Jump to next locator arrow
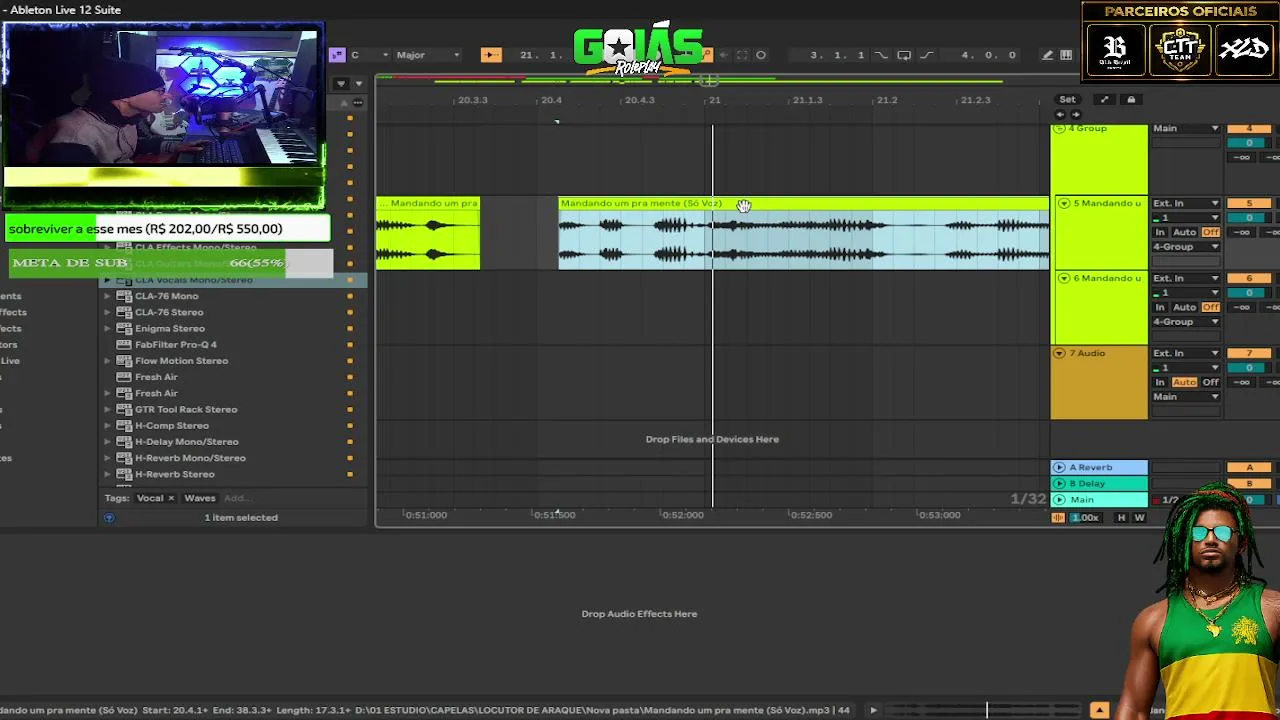 [x=1076, y=114]
